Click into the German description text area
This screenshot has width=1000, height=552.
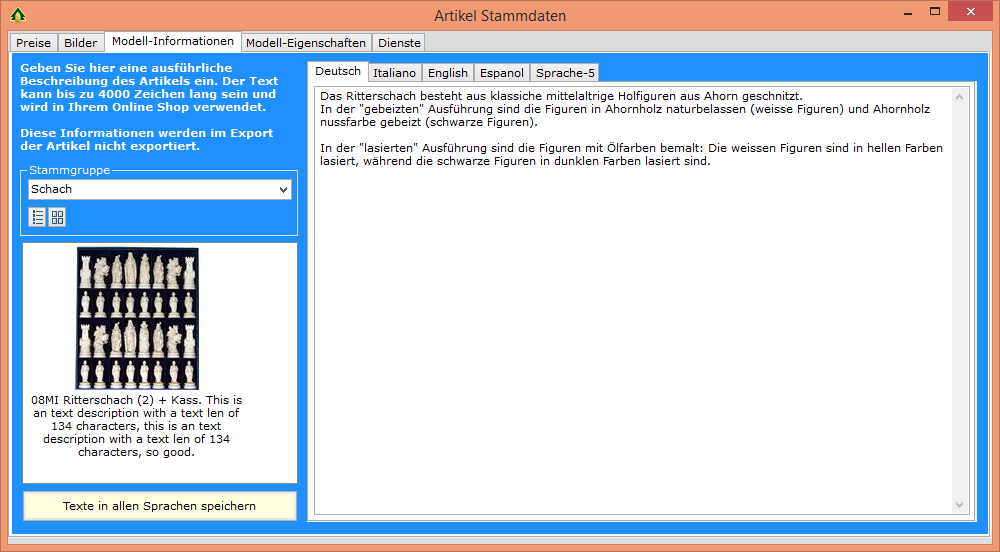click(635, 301)
